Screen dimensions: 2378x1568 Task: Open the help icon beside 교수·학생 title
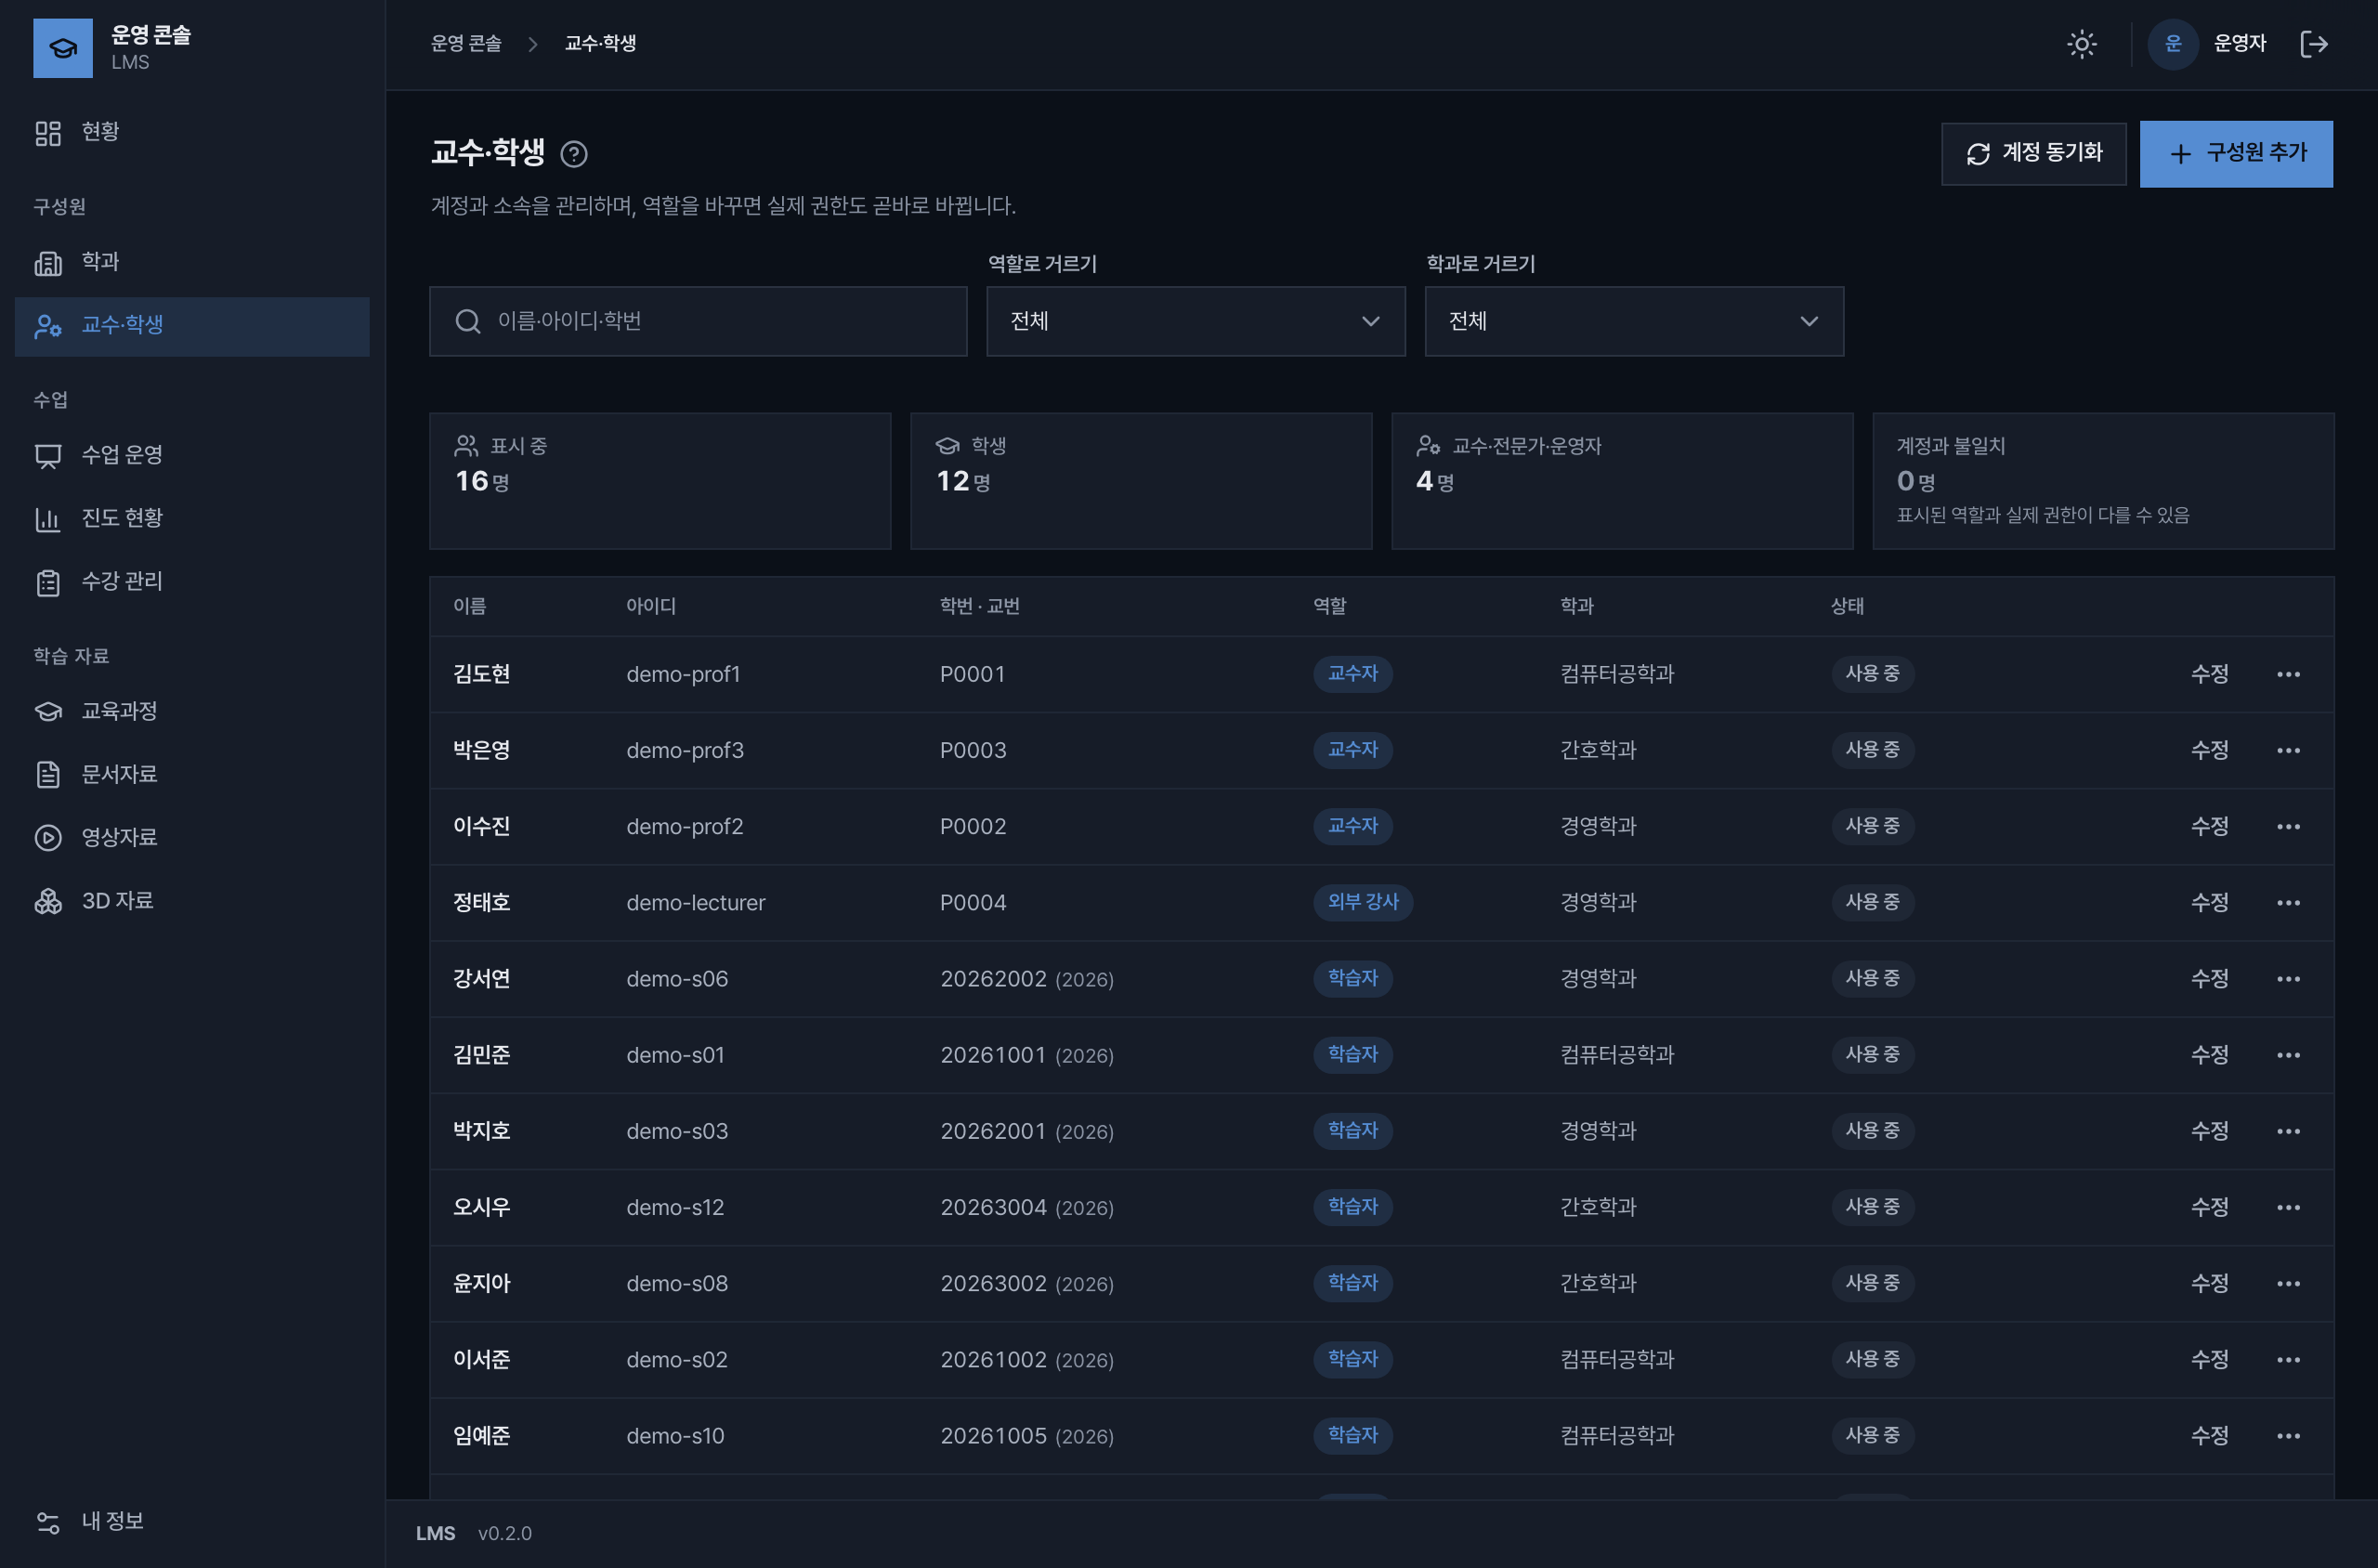click(x=574, y=154)
